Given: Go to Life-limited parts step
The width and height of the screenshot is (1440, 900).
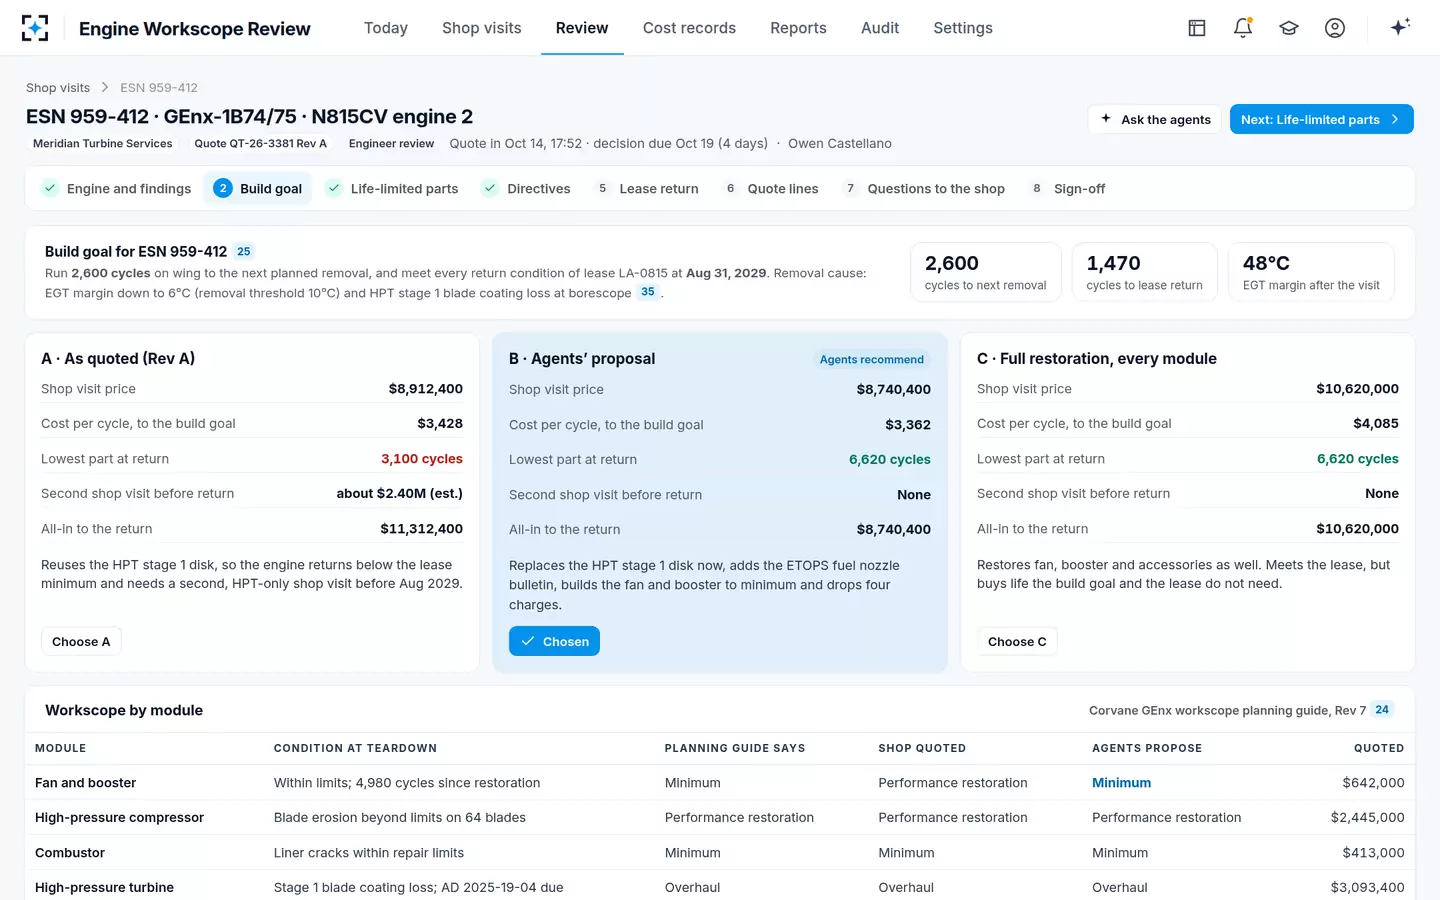Looking at the screenshot, I should pyautogui.click(x=392, y=188).
